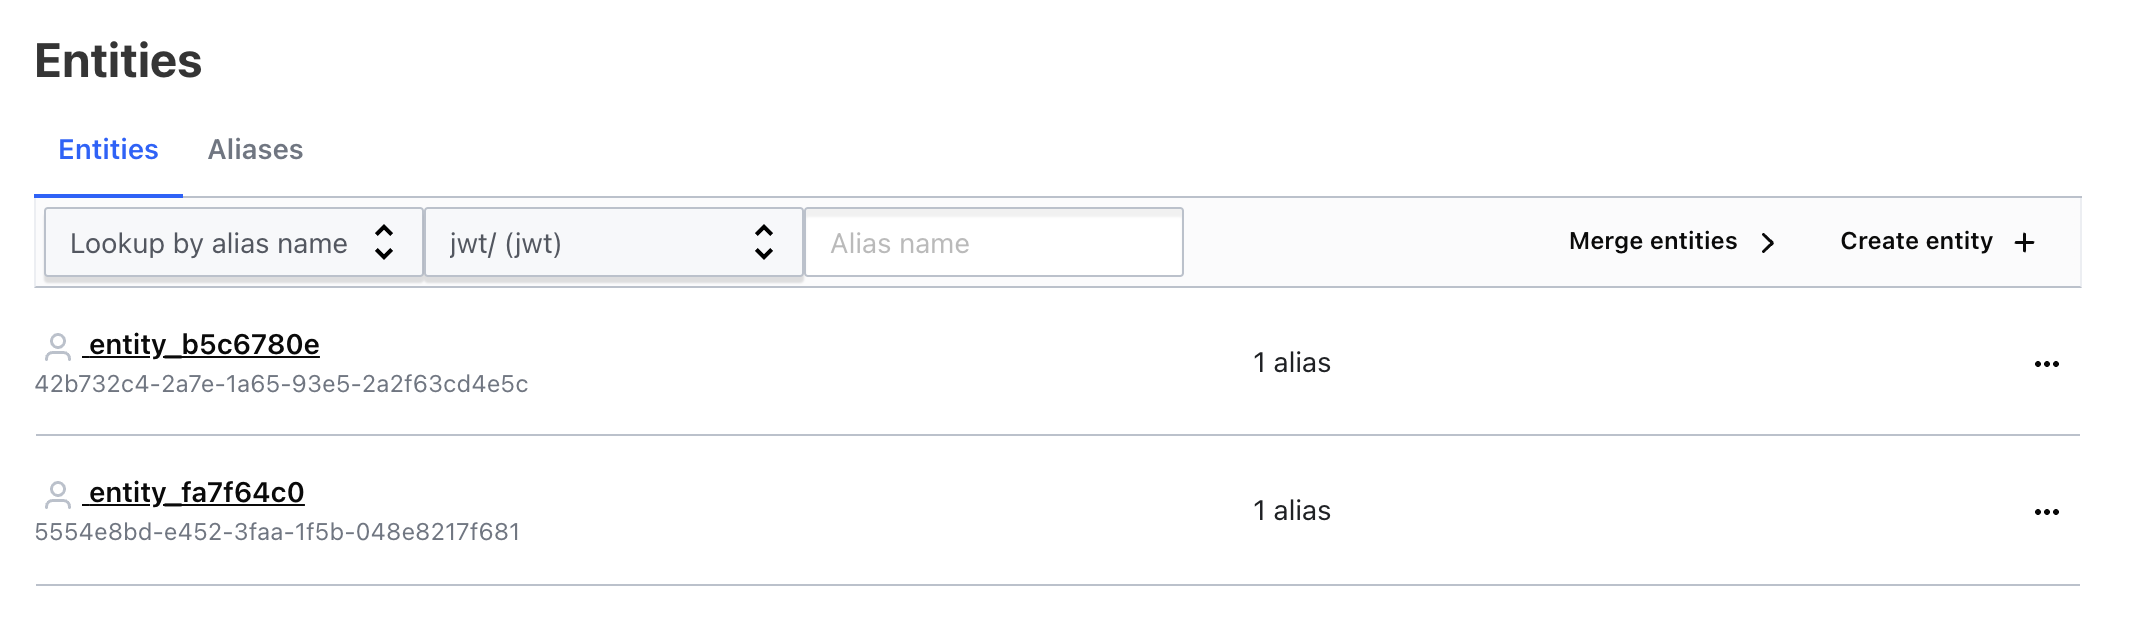Click the chevron arrow next to Merge entities
The height and width of the screenshot is (644, 2134).
pos(1768,243)
